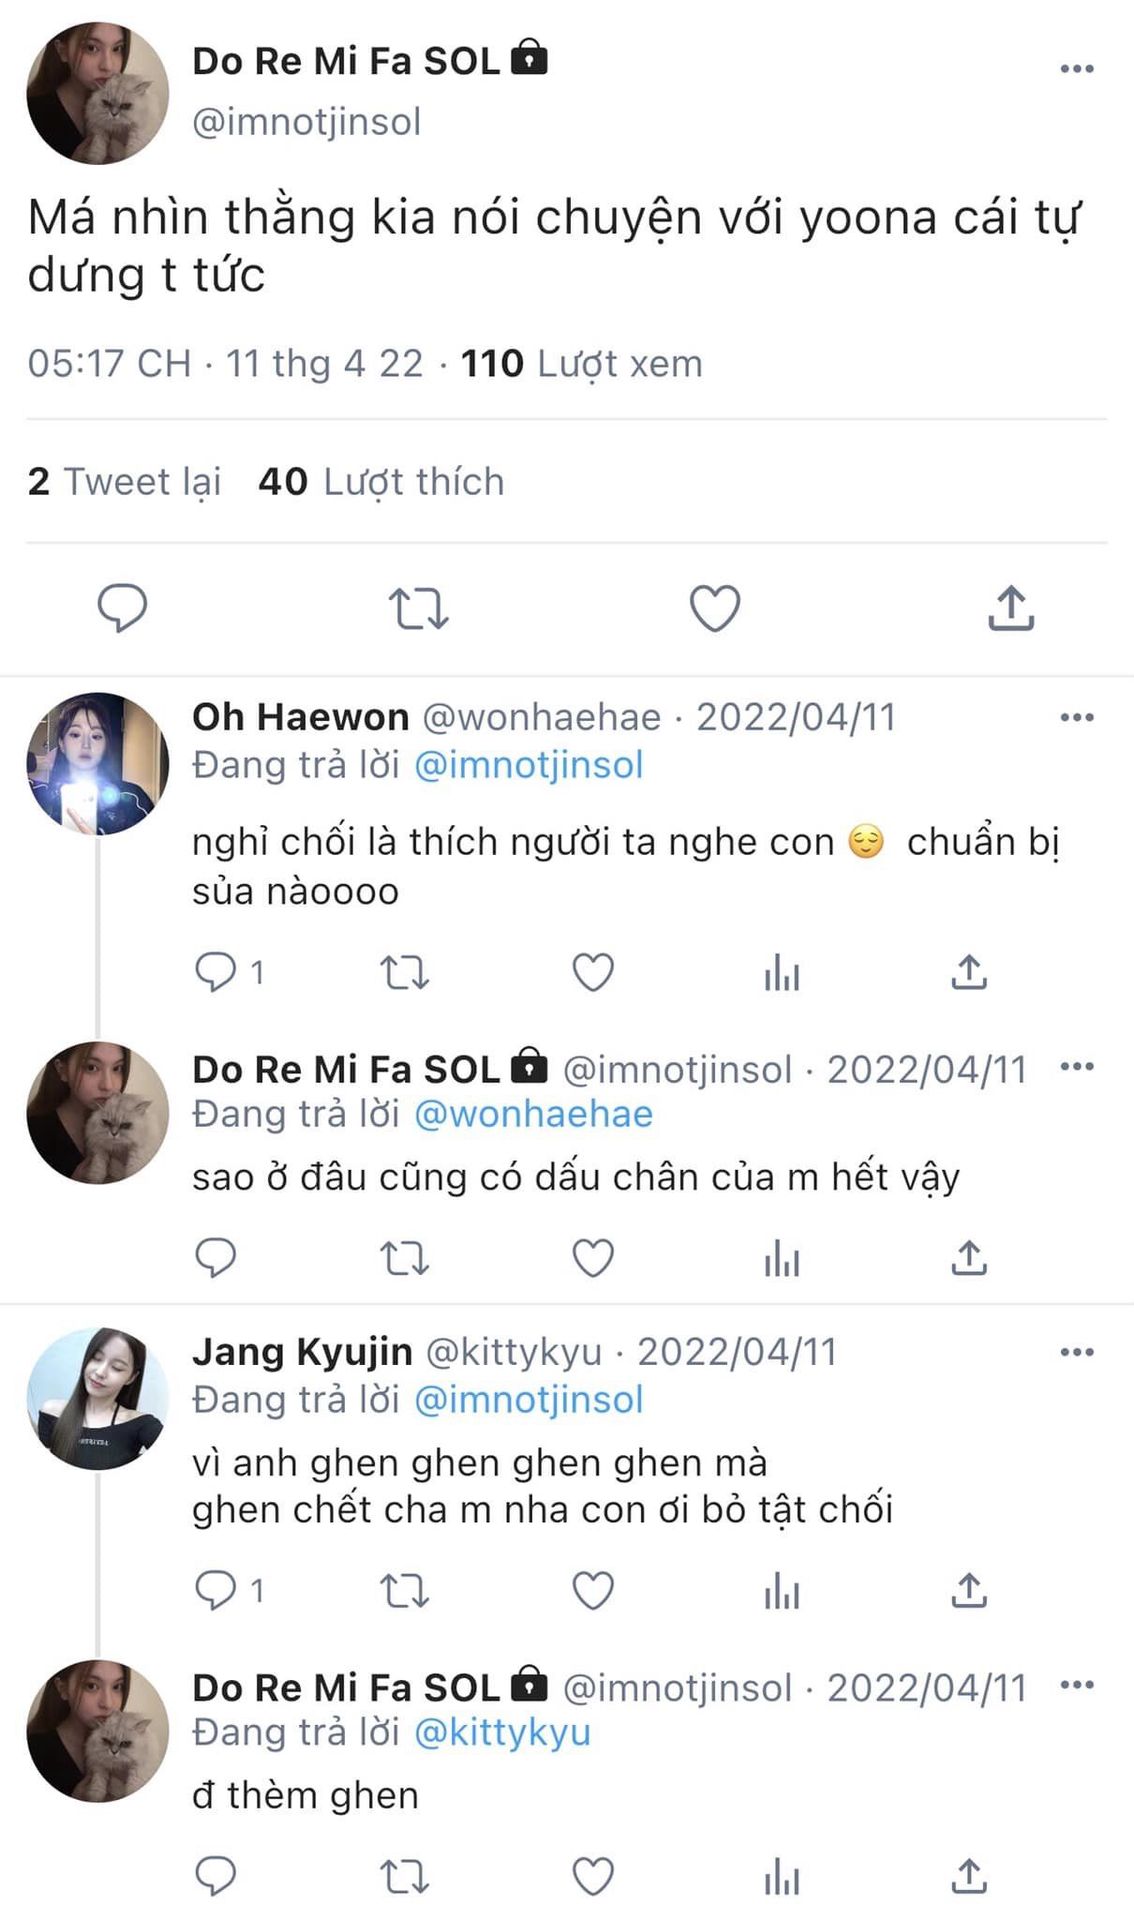Share Jang Kyujin's reply

click(x=968, y=1590)
